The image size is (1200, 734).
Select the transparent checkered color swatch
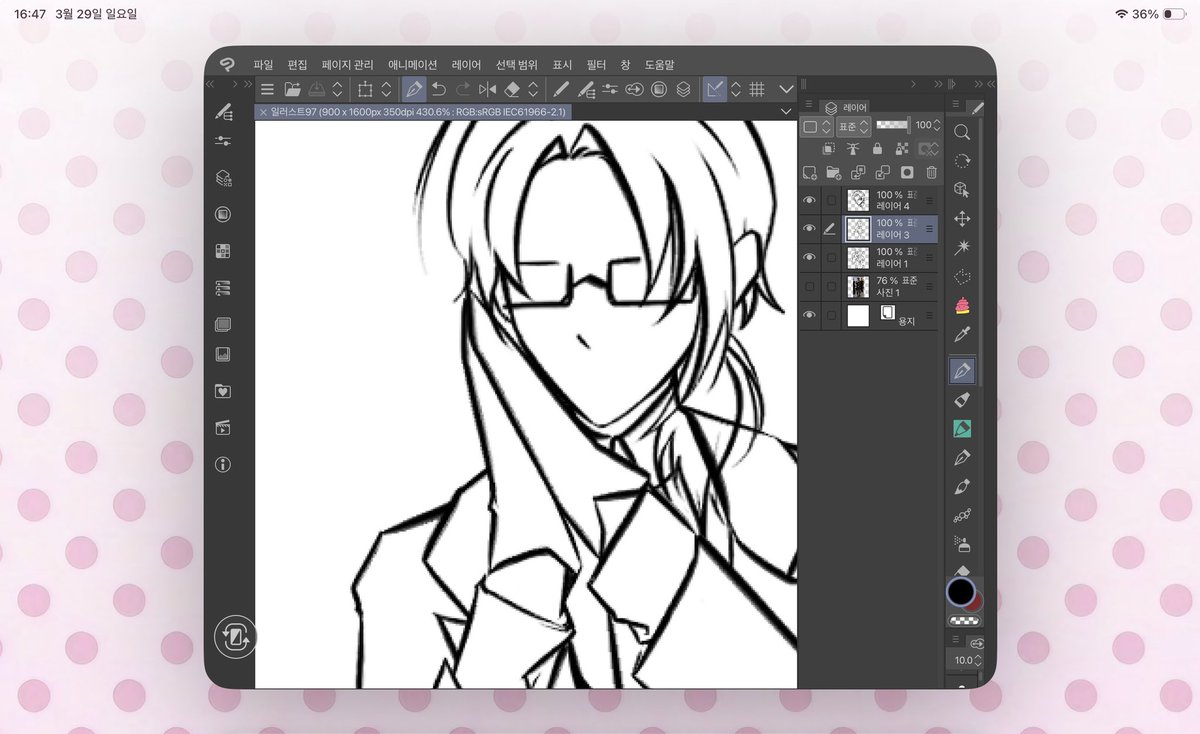tap(963, 621)
